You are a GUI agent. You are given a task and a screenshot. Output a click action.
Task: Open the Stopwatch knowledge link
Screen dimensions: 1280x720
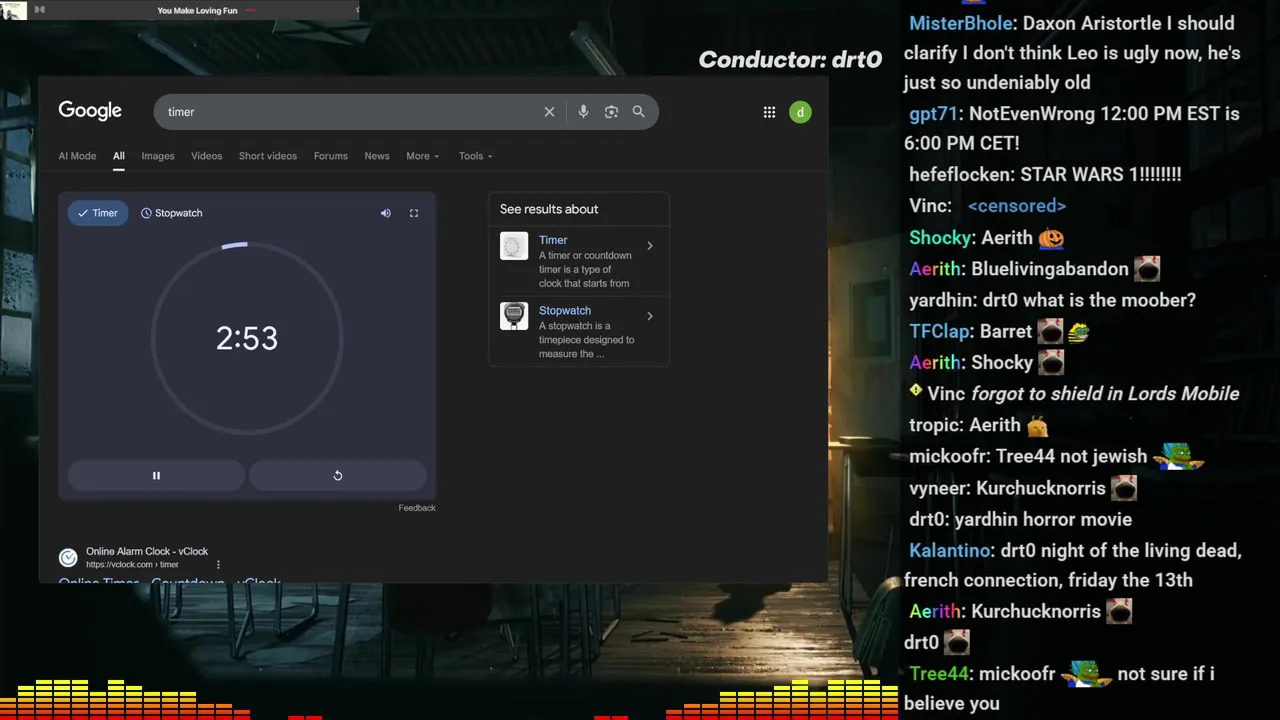pyautogui.click(x=565, y=310)
